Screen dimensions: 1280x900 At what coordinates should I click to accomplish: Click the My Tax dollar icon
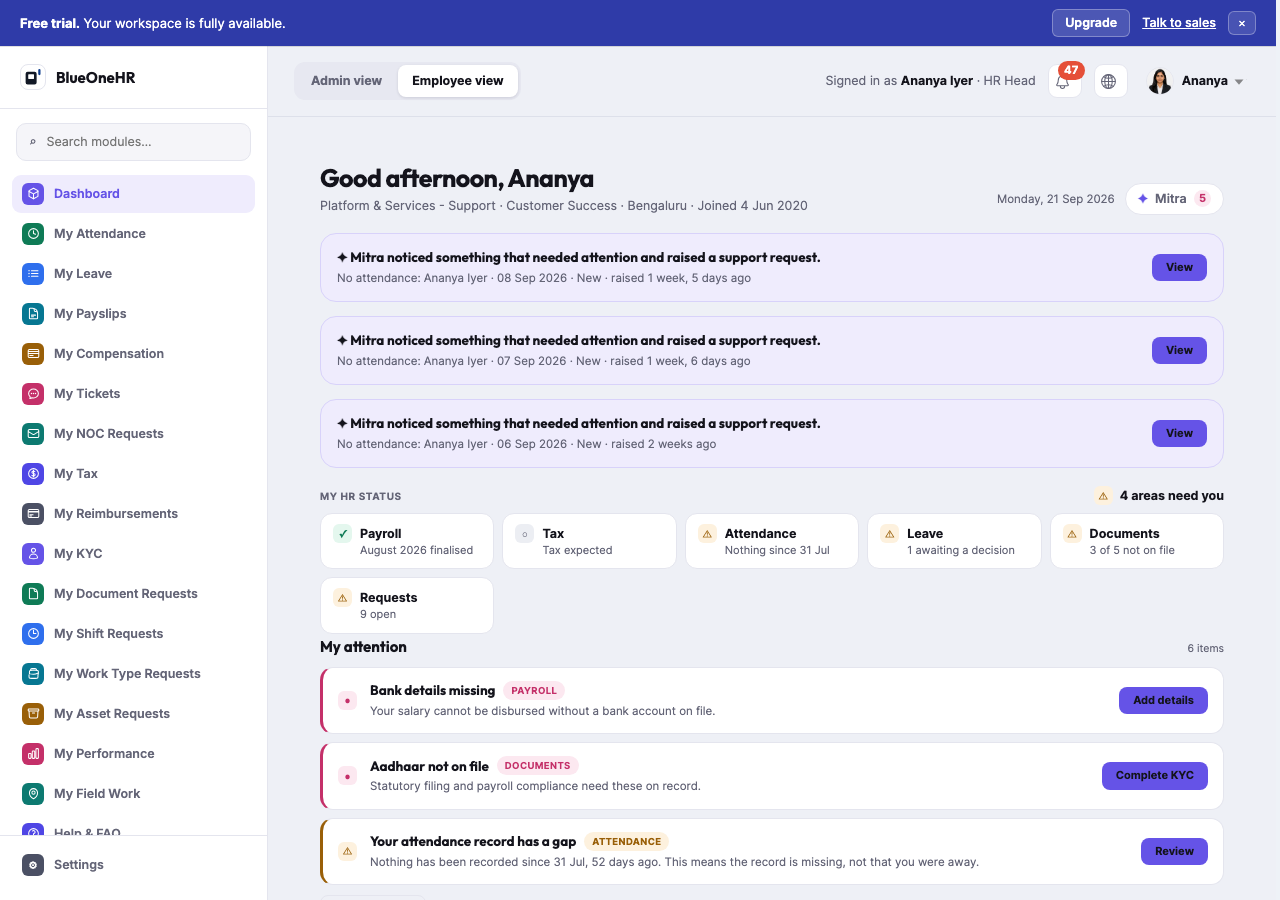[x=33, y=474]
